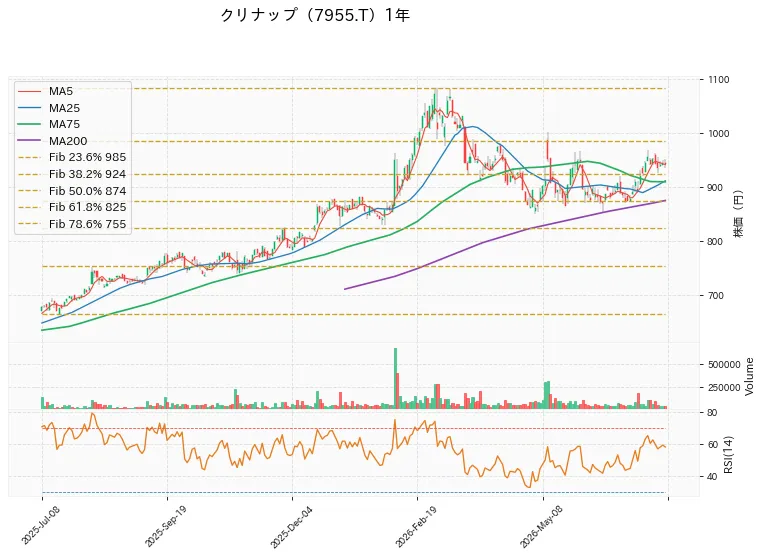Click the Fib 38.2% 924 legend item
This screenshot has width=764, height=558.
click(x=72, y=174)
